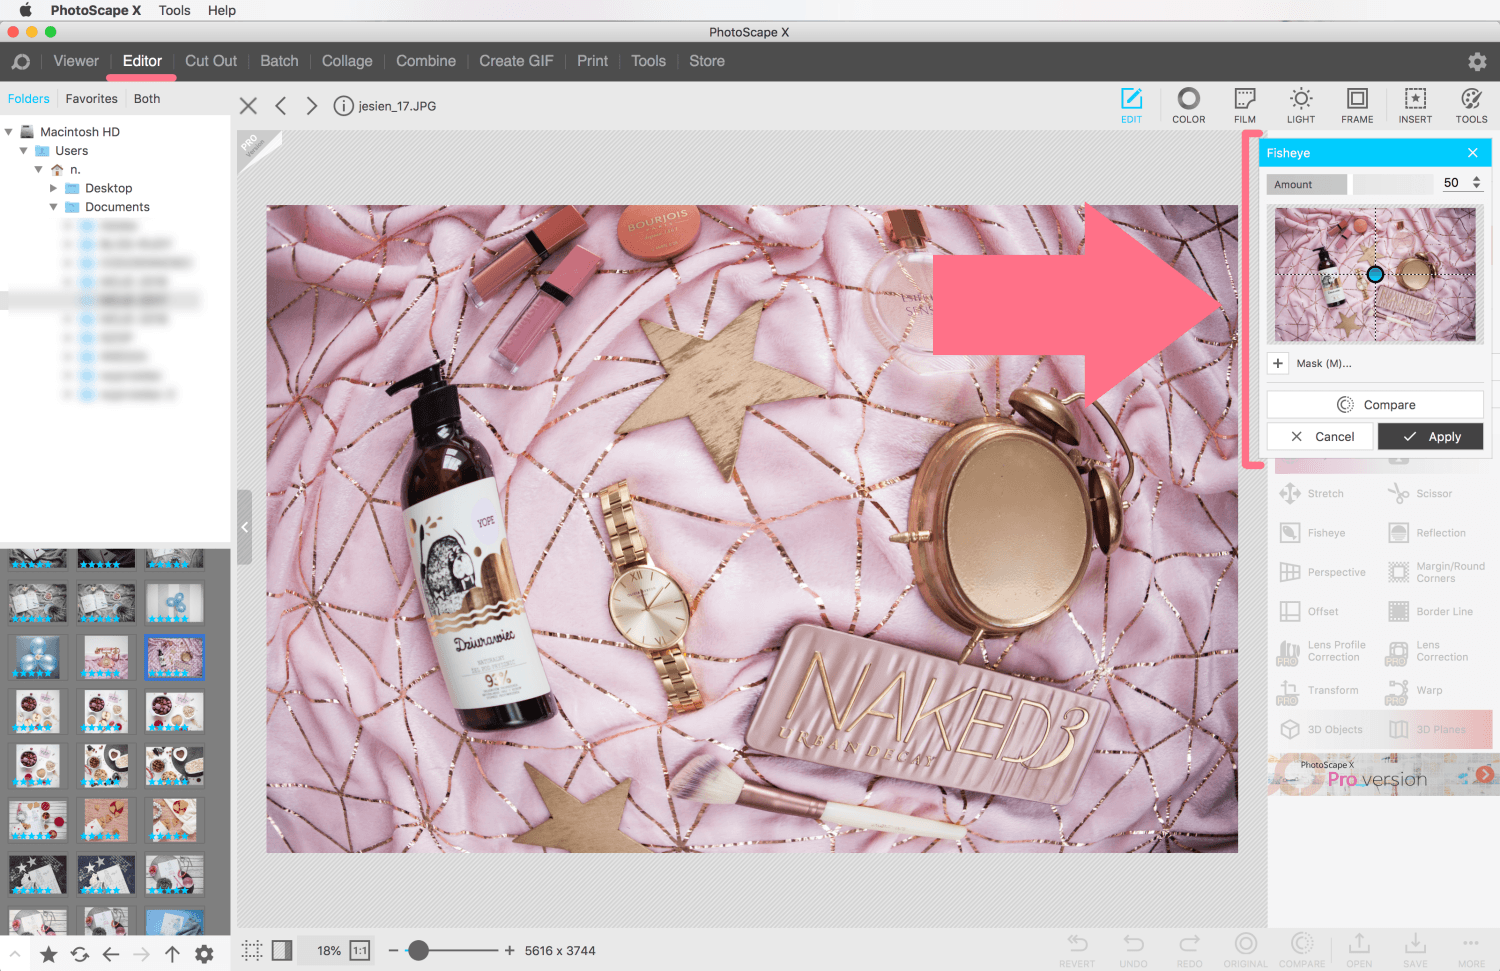The height and width of the screenshot is (971, 1500).
Task: Click fisheye center point in preview
Action: pos(1375,274)
